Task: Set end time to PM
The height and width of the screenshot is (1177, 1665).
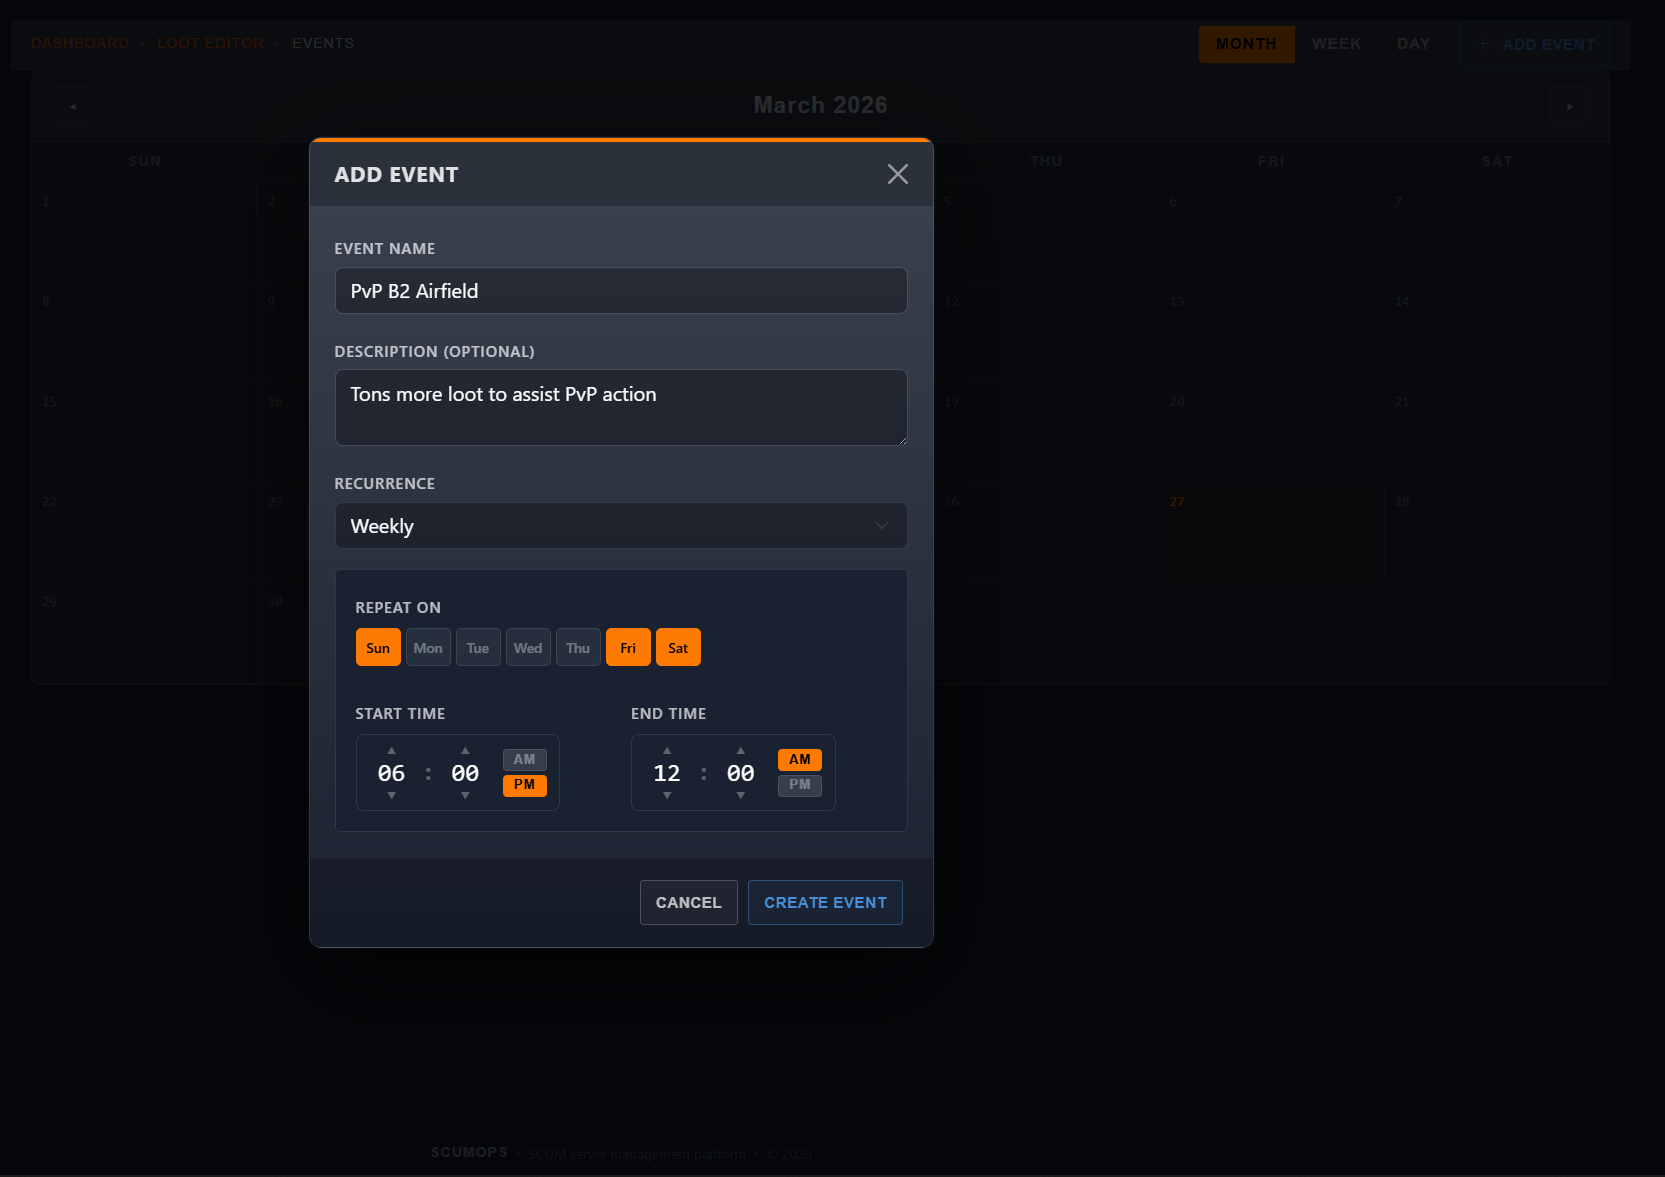Action: click(800, 785)
